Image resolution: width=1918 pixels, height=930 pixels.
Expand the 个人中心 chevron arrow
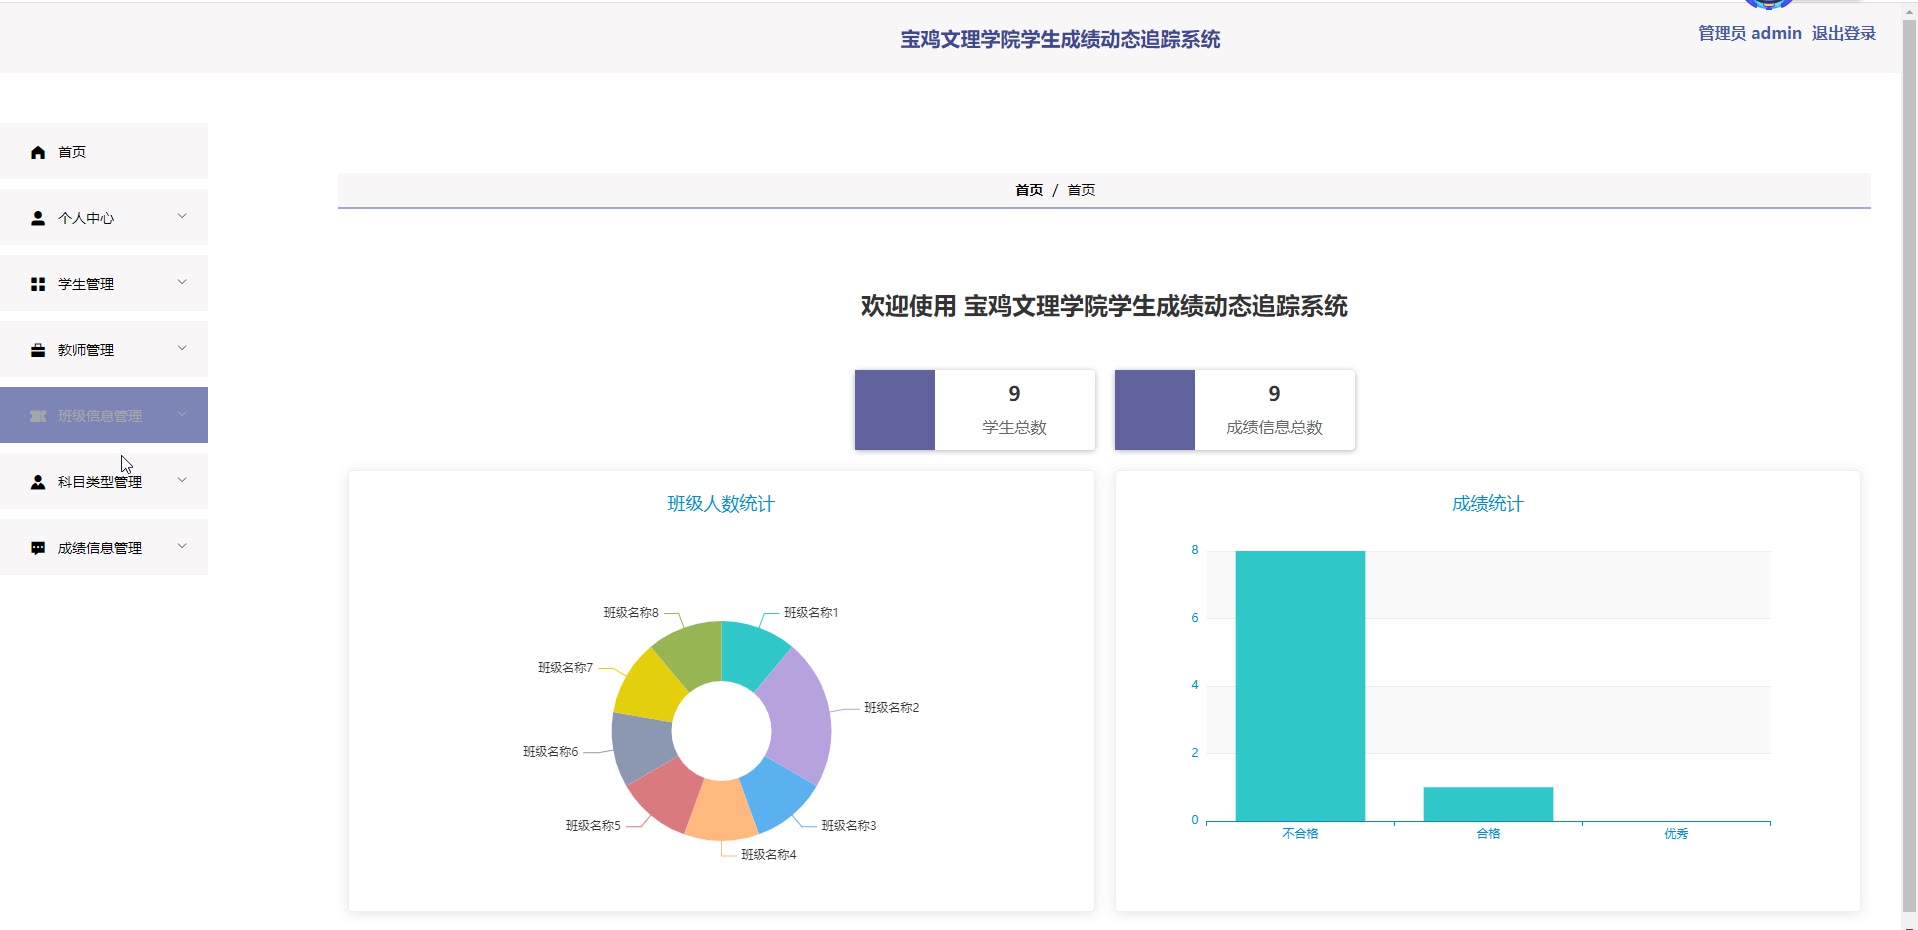point(182,216)
